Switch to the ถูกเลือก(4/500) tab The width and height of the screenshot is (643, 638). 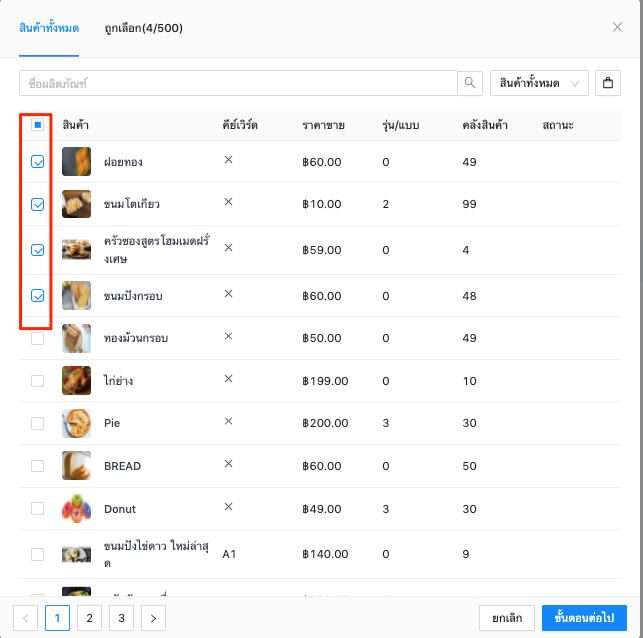(x=144, y=28)
